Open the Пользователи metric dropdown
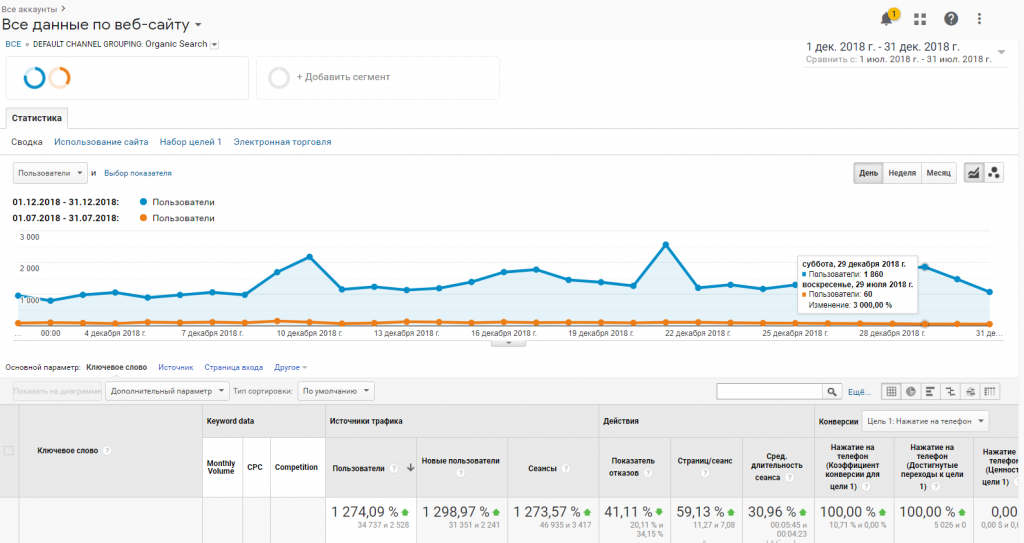Viewport: 1024px width, 543px height. 51,173
